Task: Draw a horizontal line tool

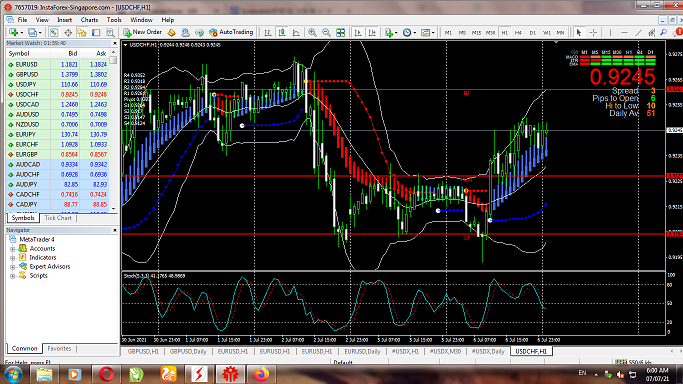Action: 624,32
